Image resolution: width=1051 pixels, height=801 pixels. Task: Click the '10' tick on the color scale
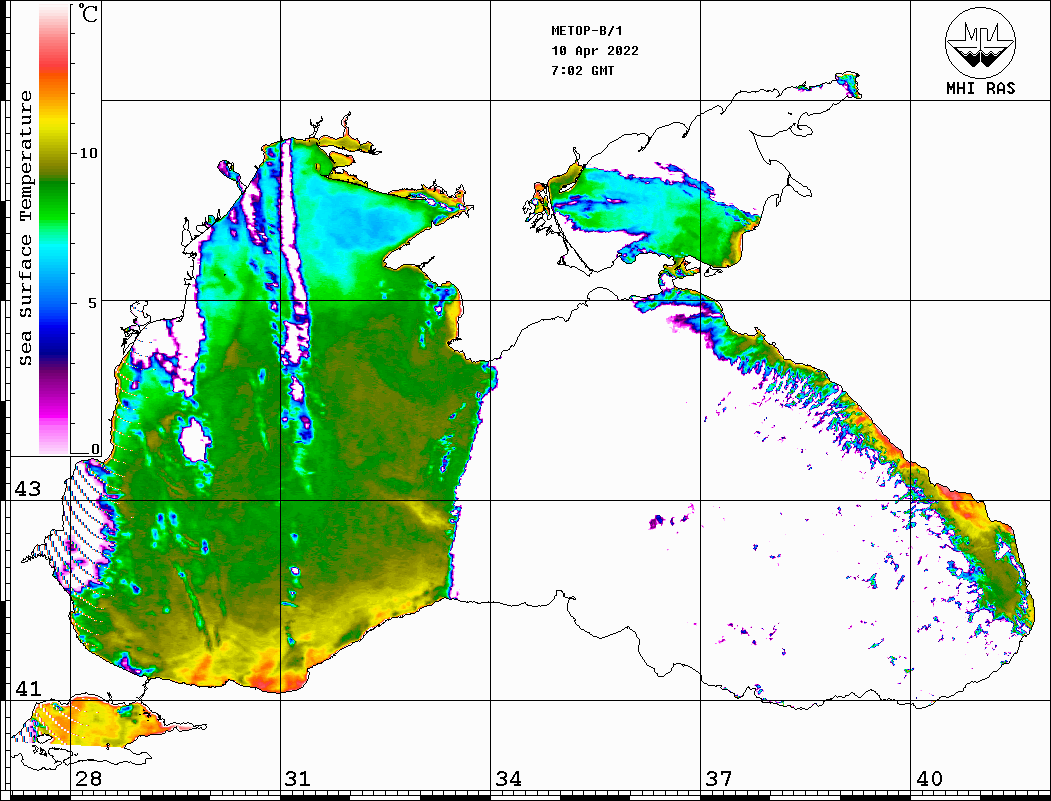[88, 153]
